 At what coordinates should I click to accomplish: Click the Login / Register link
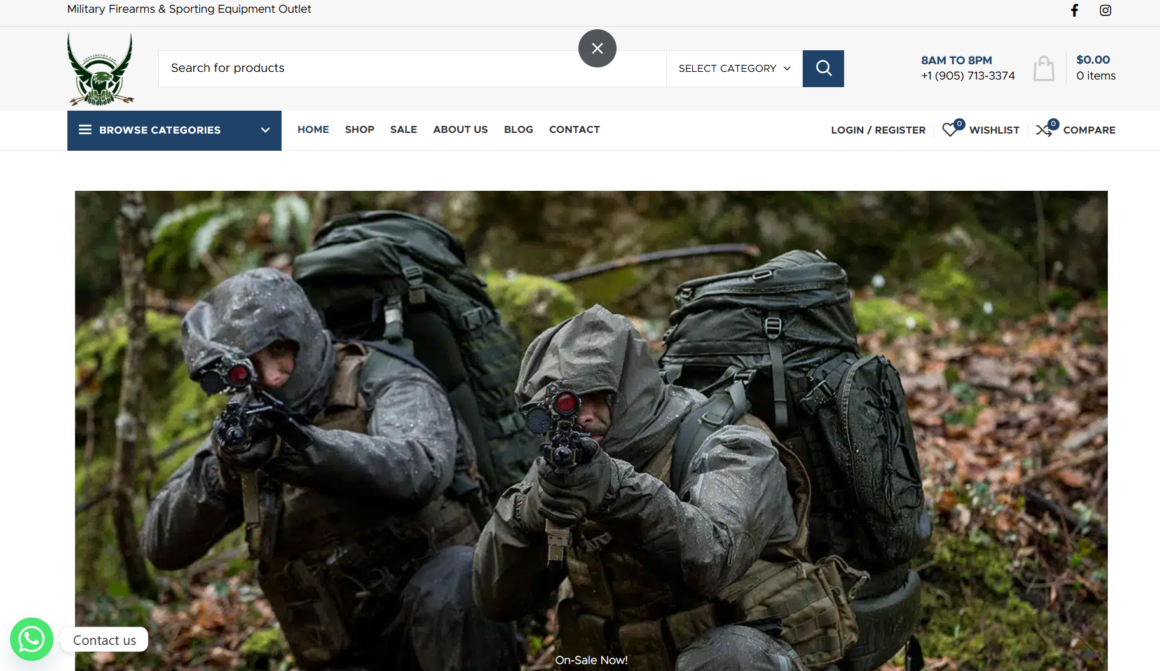point(878,130)
